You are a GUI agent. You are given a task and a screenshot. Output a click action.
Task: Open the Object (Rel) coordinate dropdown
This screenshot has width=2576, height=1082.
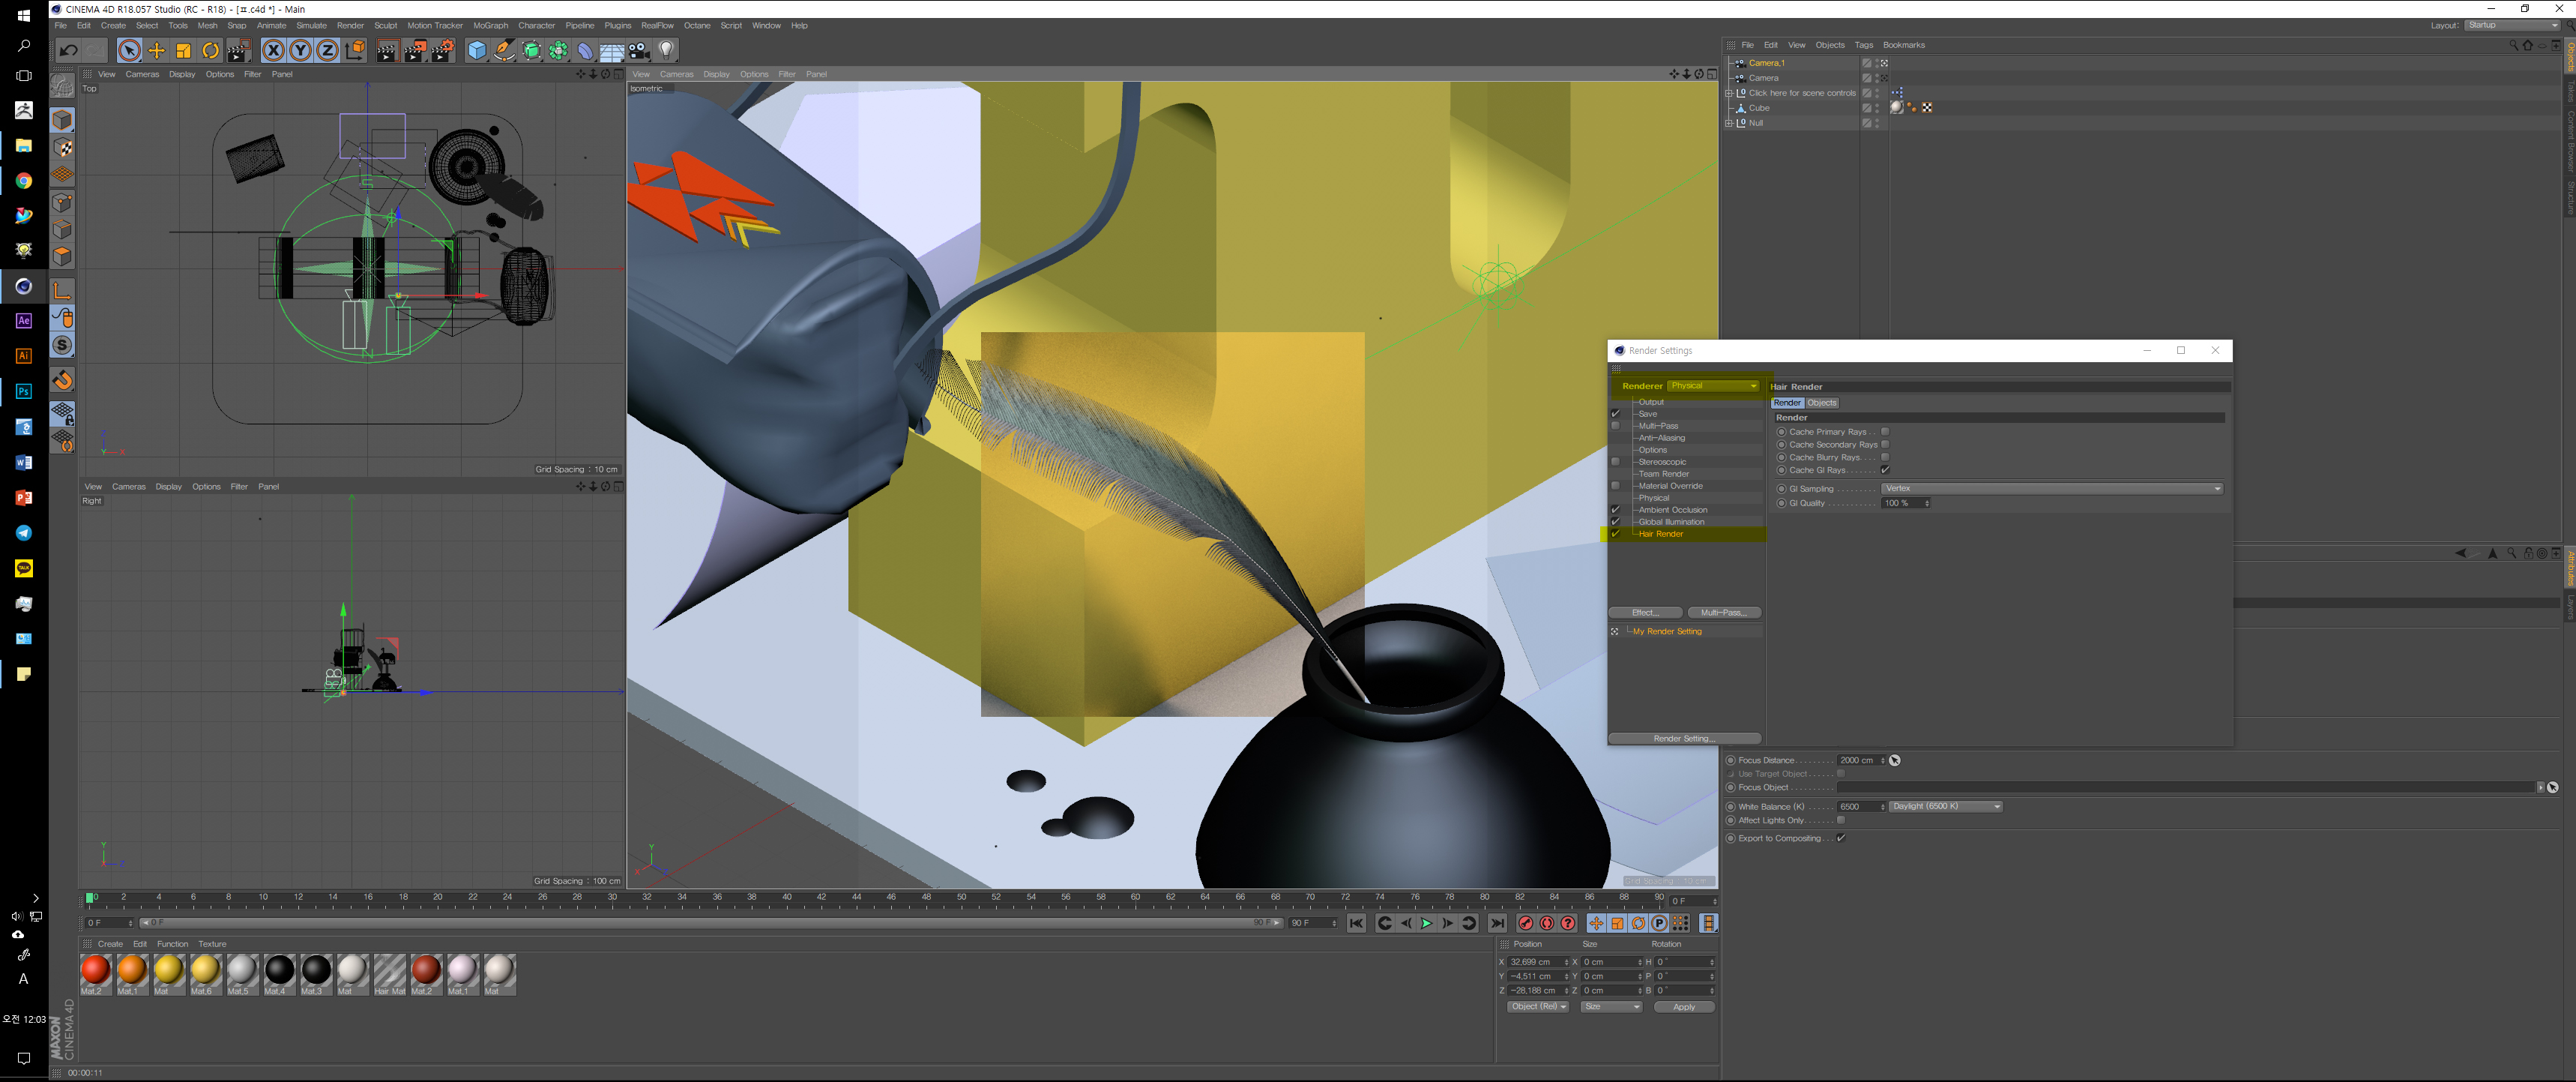pos(1538,1007)
